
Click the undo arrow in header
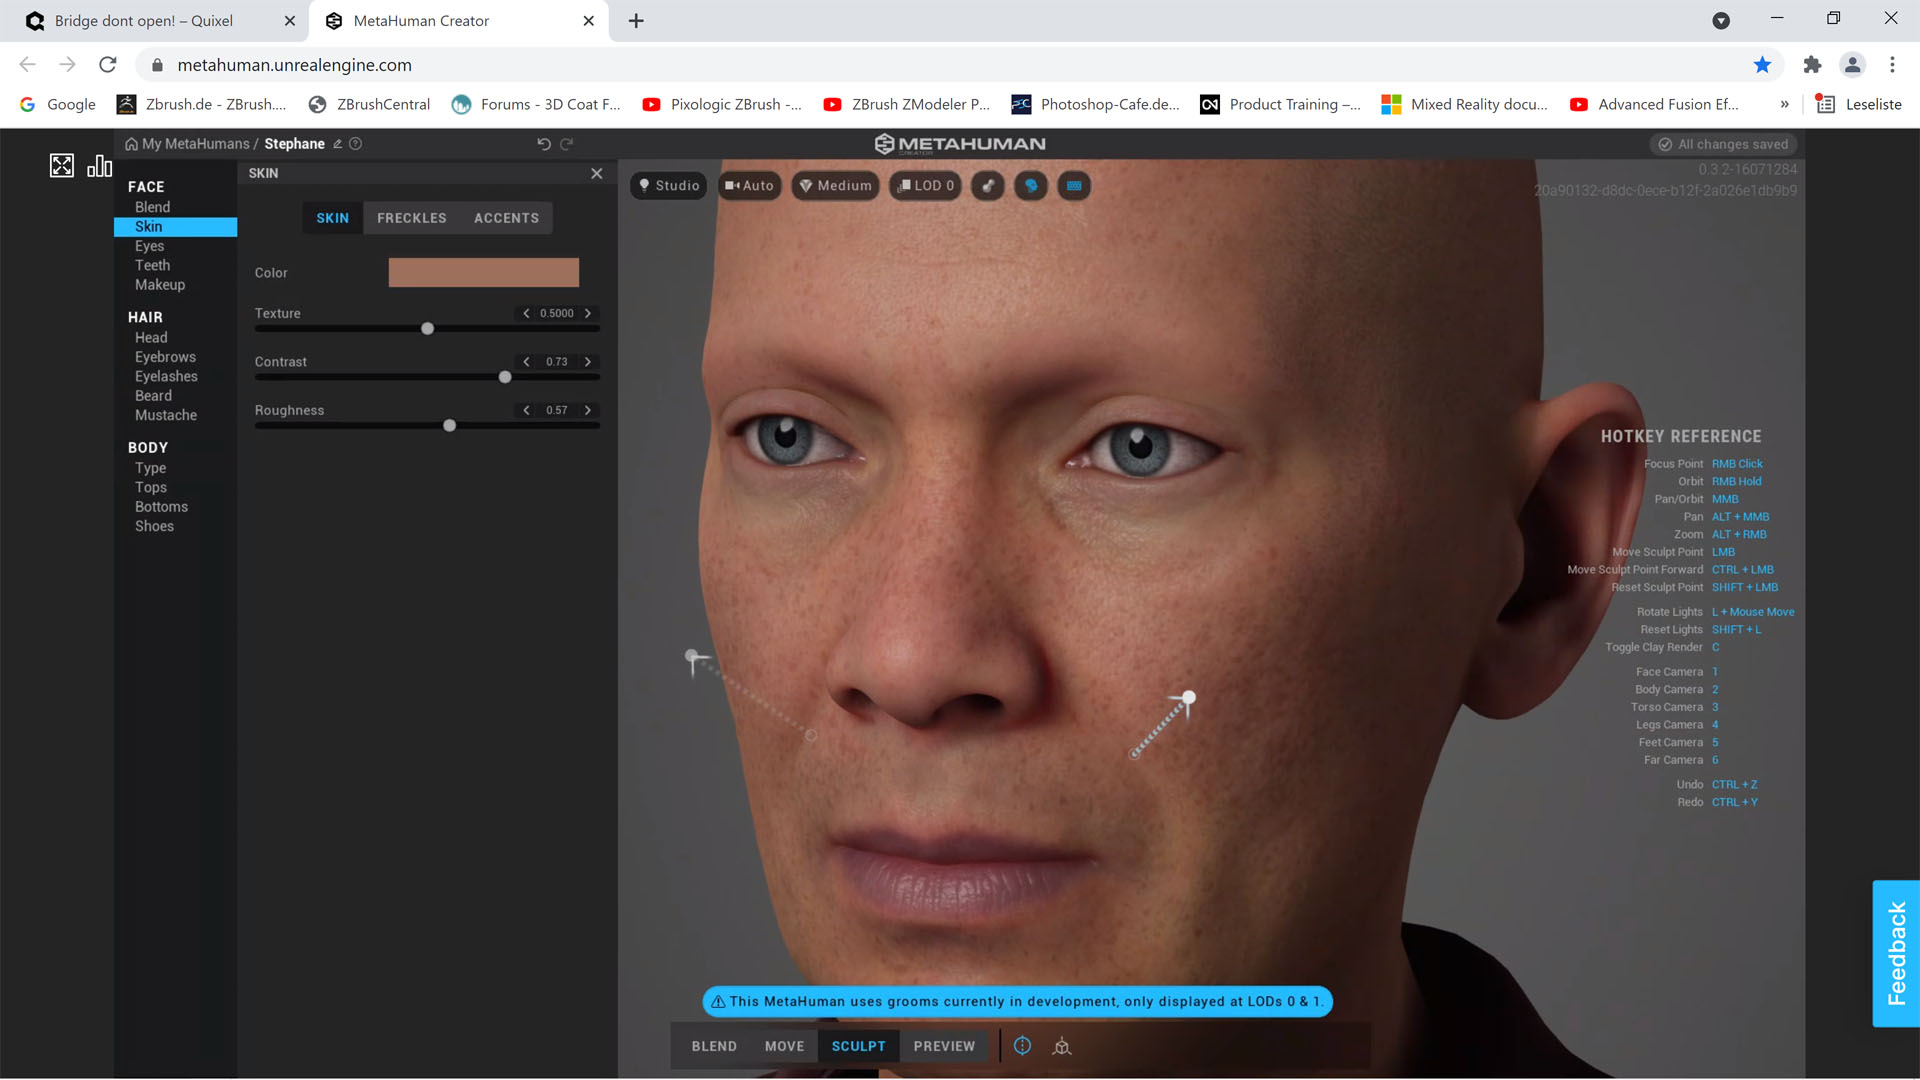(x=544, y=144)
